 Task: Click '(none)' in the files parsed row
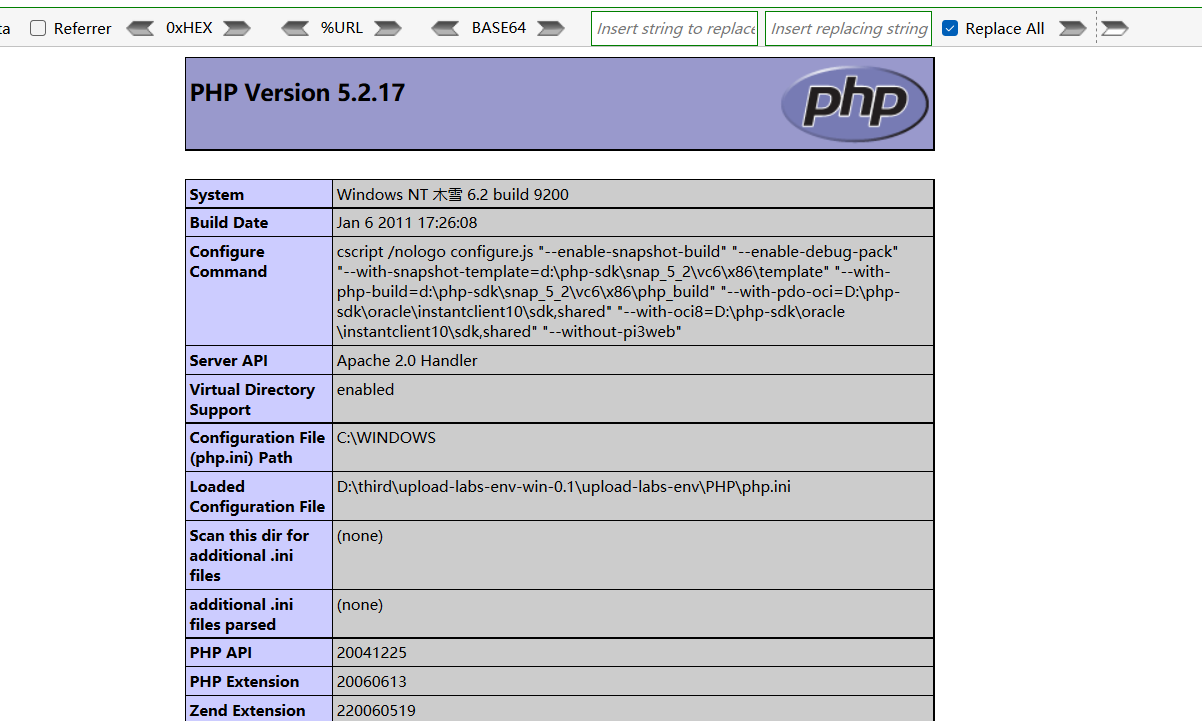click(x=360, y=605)
